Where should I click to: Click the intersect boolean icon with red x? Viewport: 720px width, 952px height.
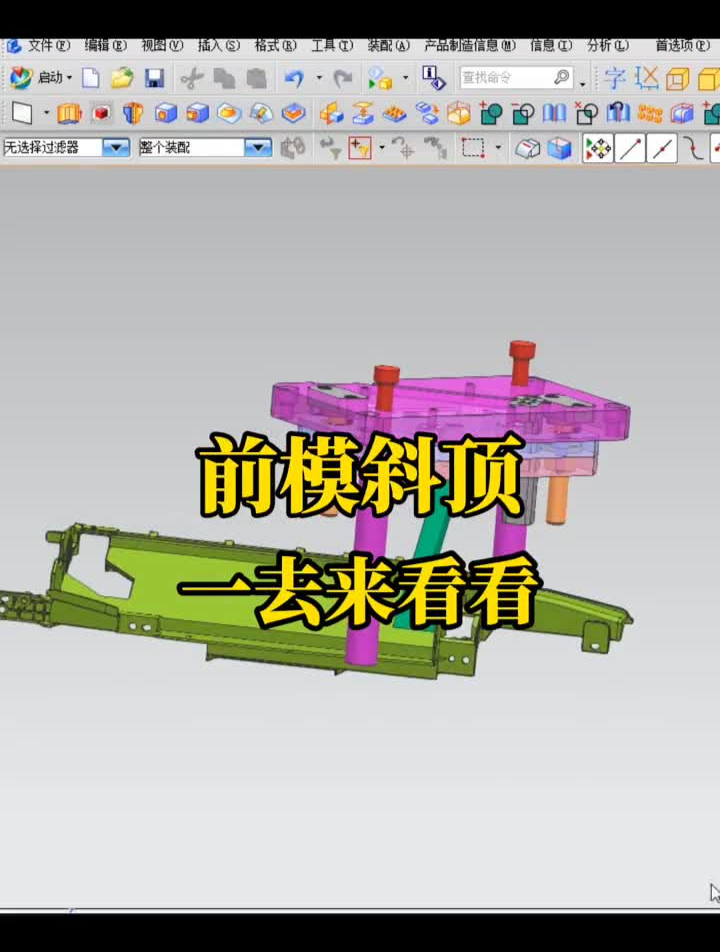[586, 113]
